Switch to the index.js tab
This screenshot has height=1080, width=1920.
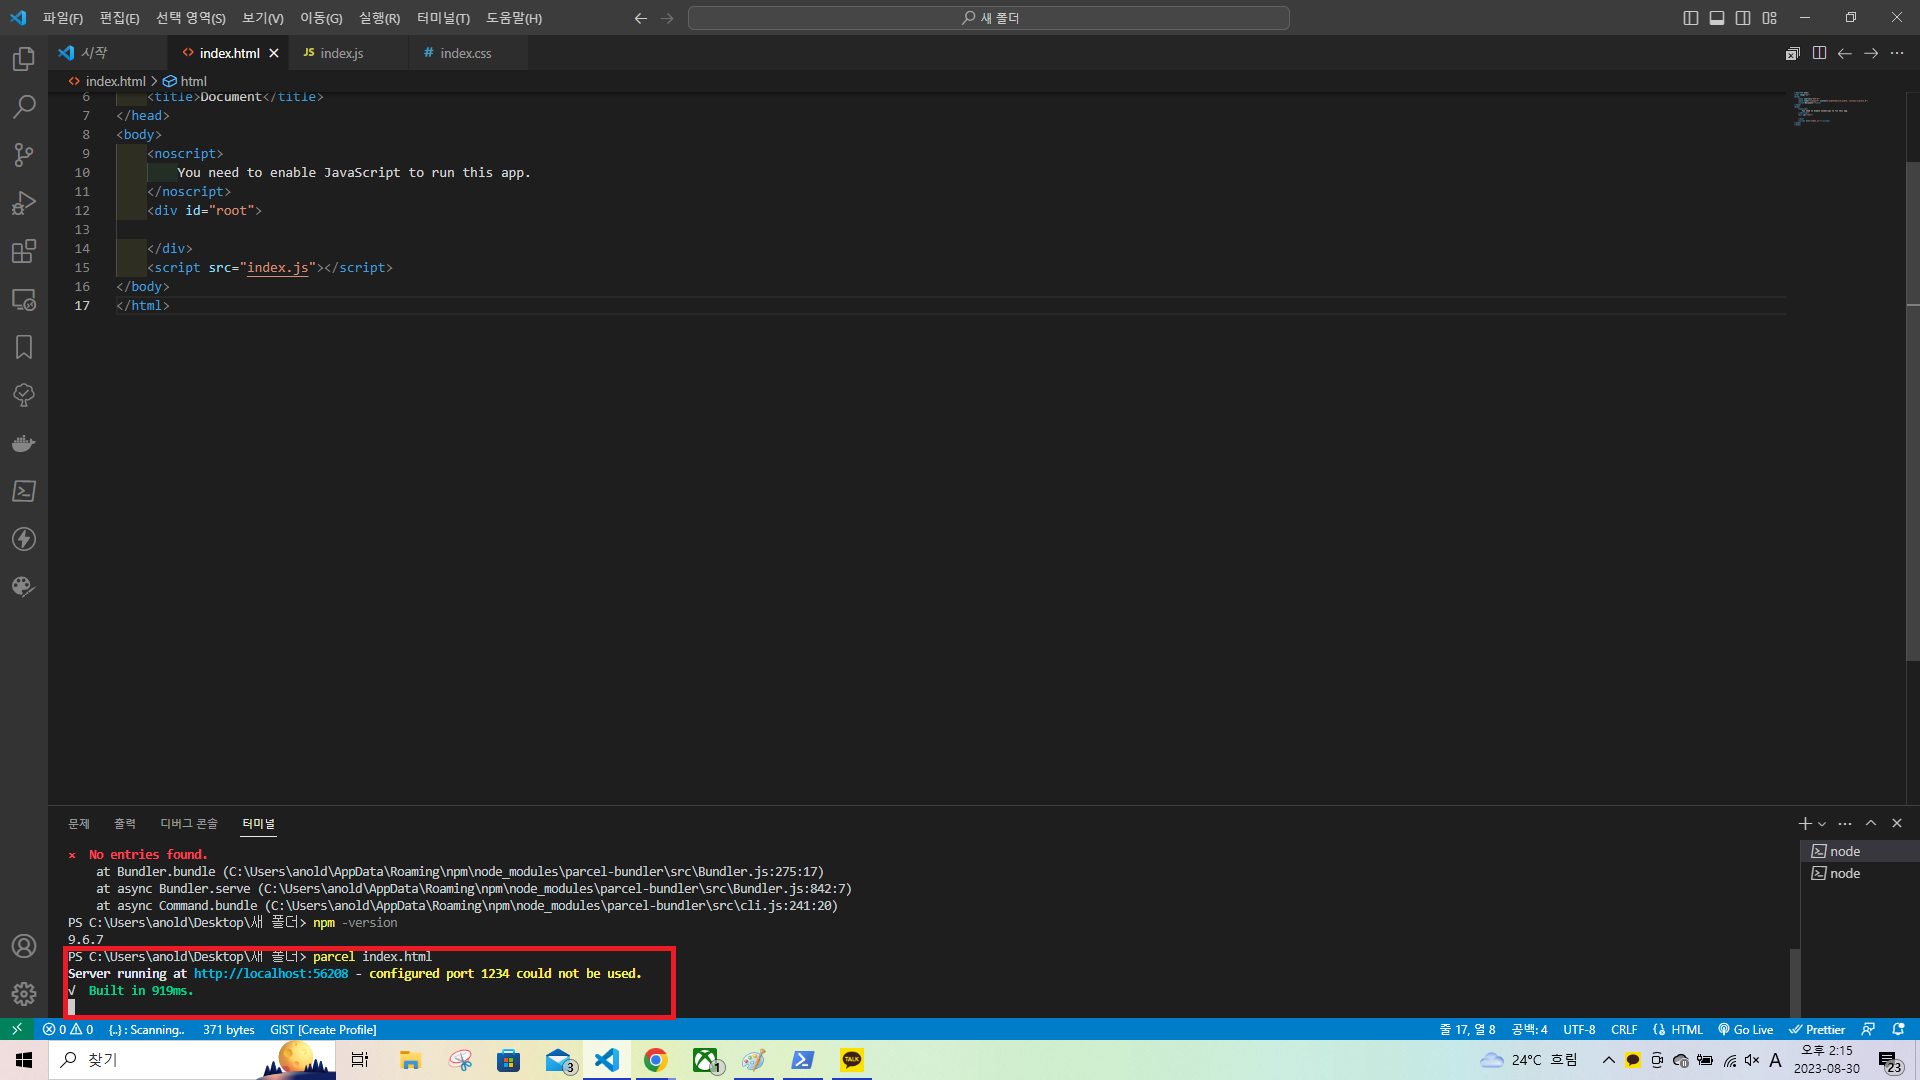pyautogui.click(x=341, y=53)
